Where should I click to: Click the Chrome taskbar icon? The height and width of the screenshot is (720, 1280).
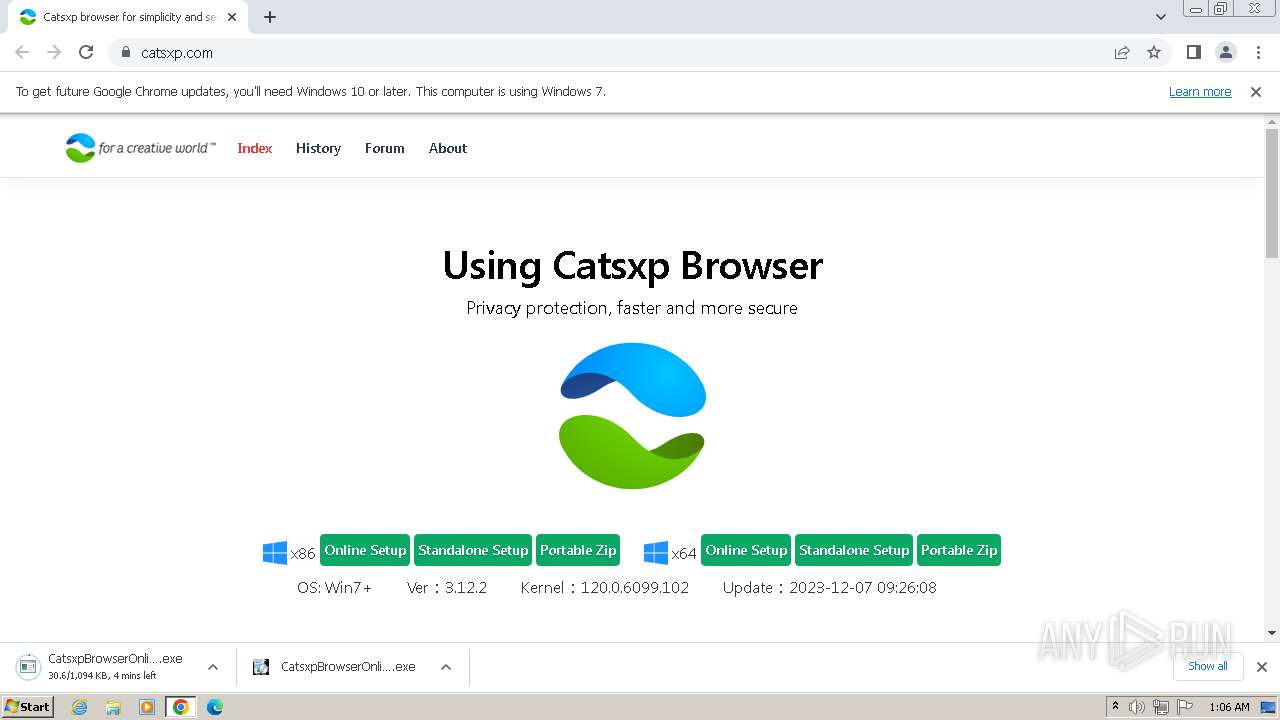pyautogui.click(x=181, y=707)
